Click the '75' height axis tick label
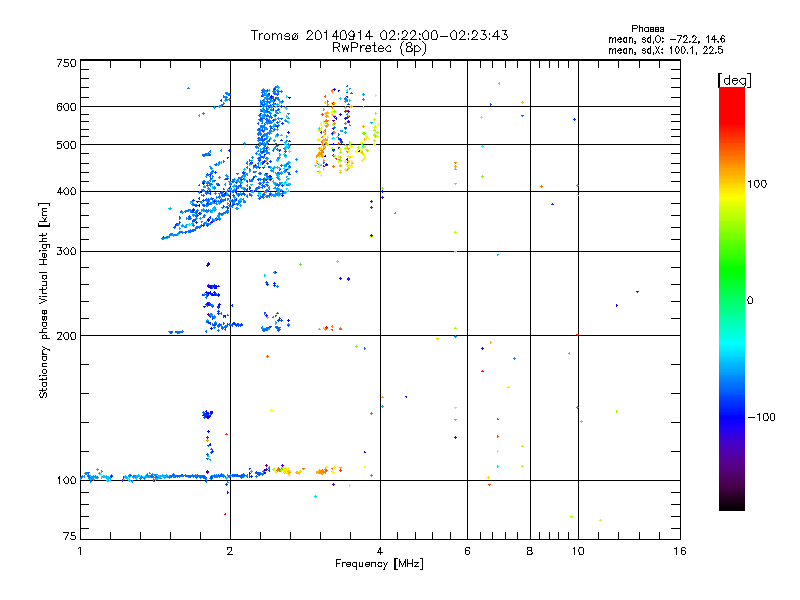800x600 pixels. click(70, 536)
